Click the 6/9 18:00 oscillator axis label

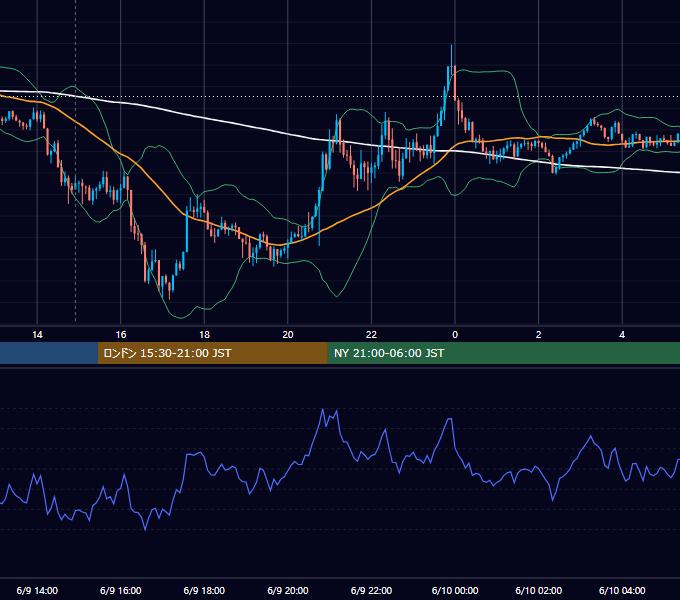tap(204, 590)
